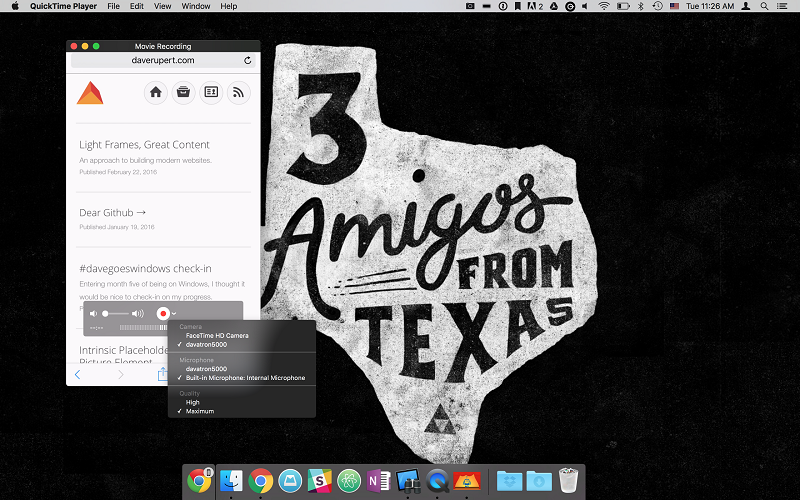
Task: Tap the share icon in bottom toolbar
Action: pos(162,375)
